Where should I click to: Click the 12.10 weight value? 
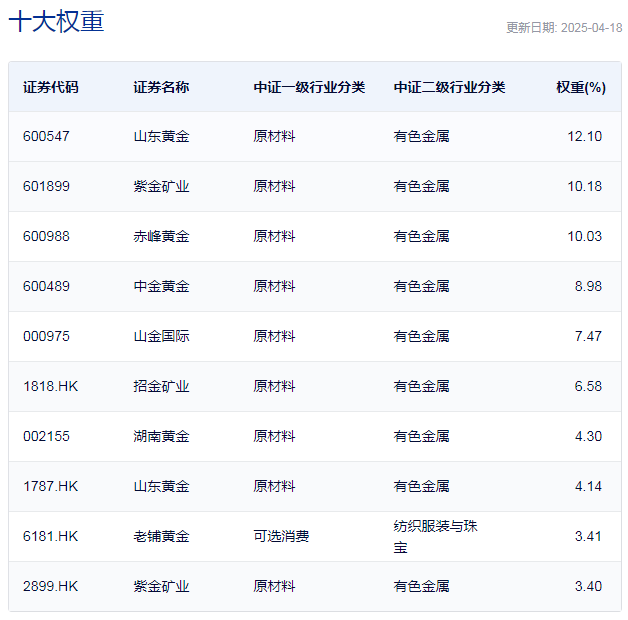coord(584,136)
